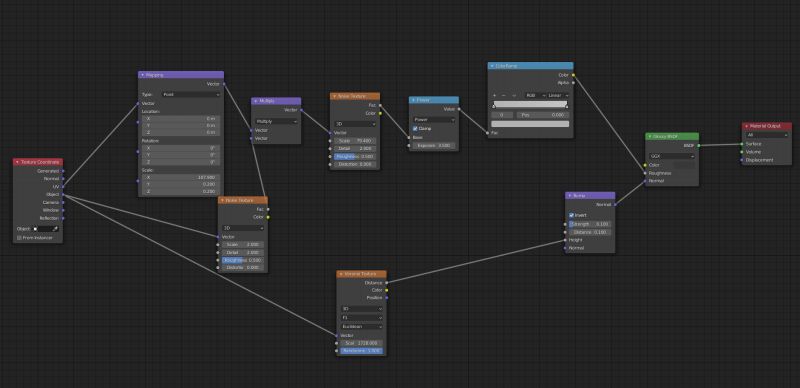Click the Exponent field in Power node

coord(434,146)
